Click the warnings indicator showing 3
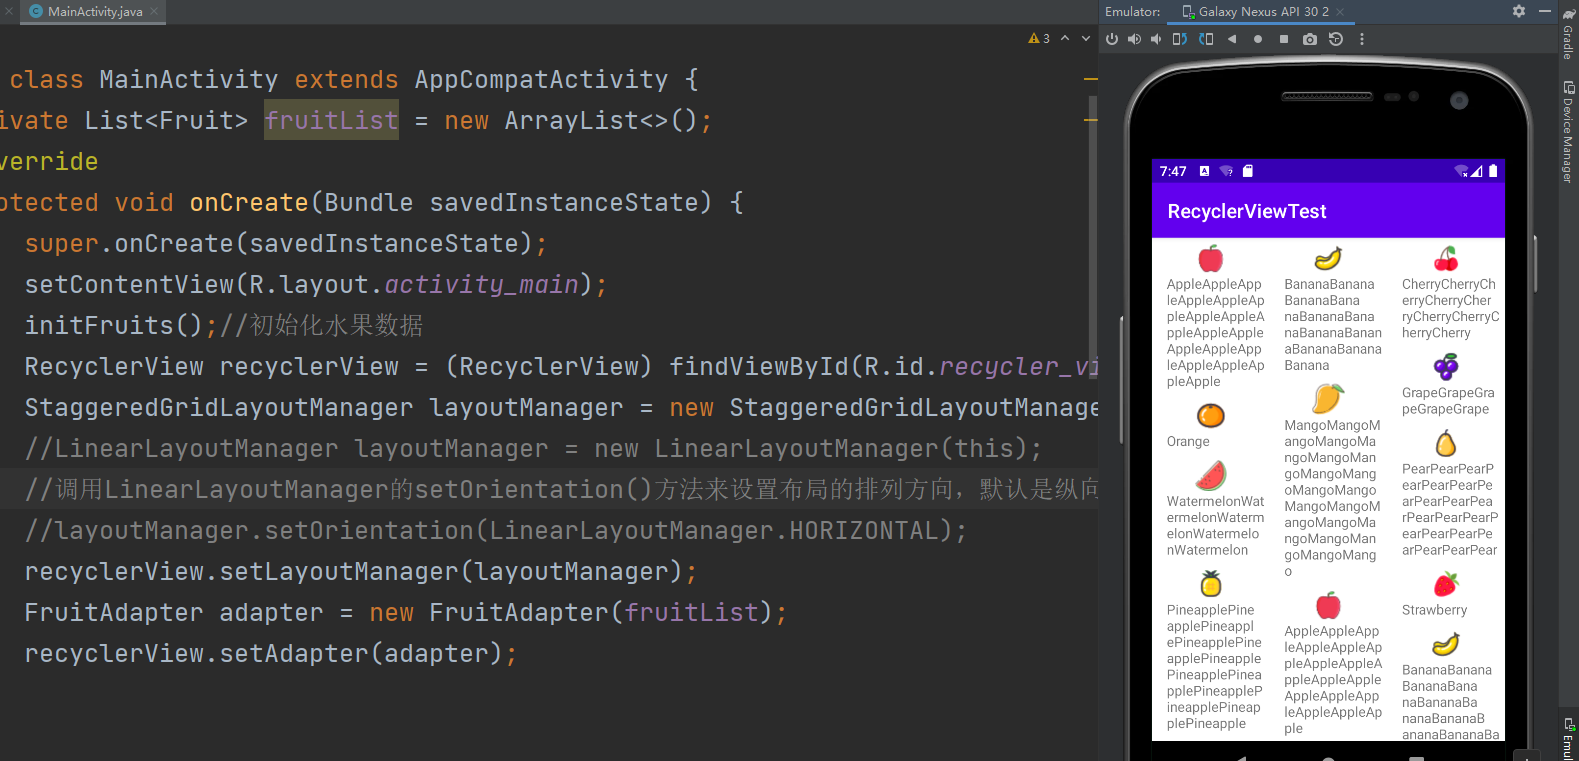The image size is (1579, 761). [1039, 38]
